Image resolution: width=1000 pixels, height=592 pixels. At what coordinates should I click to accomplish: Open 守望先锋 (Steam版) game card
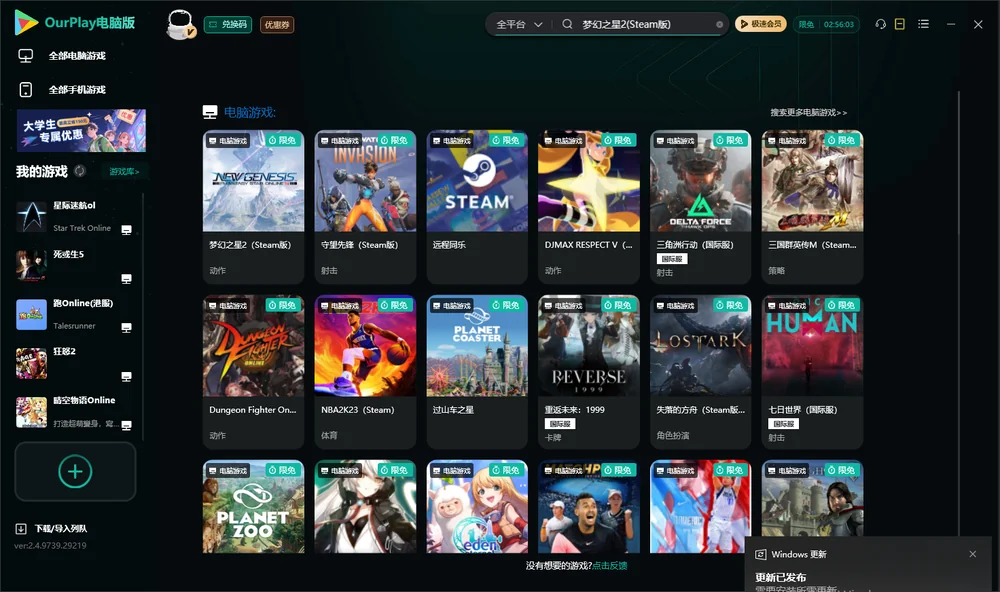[365, 207]
